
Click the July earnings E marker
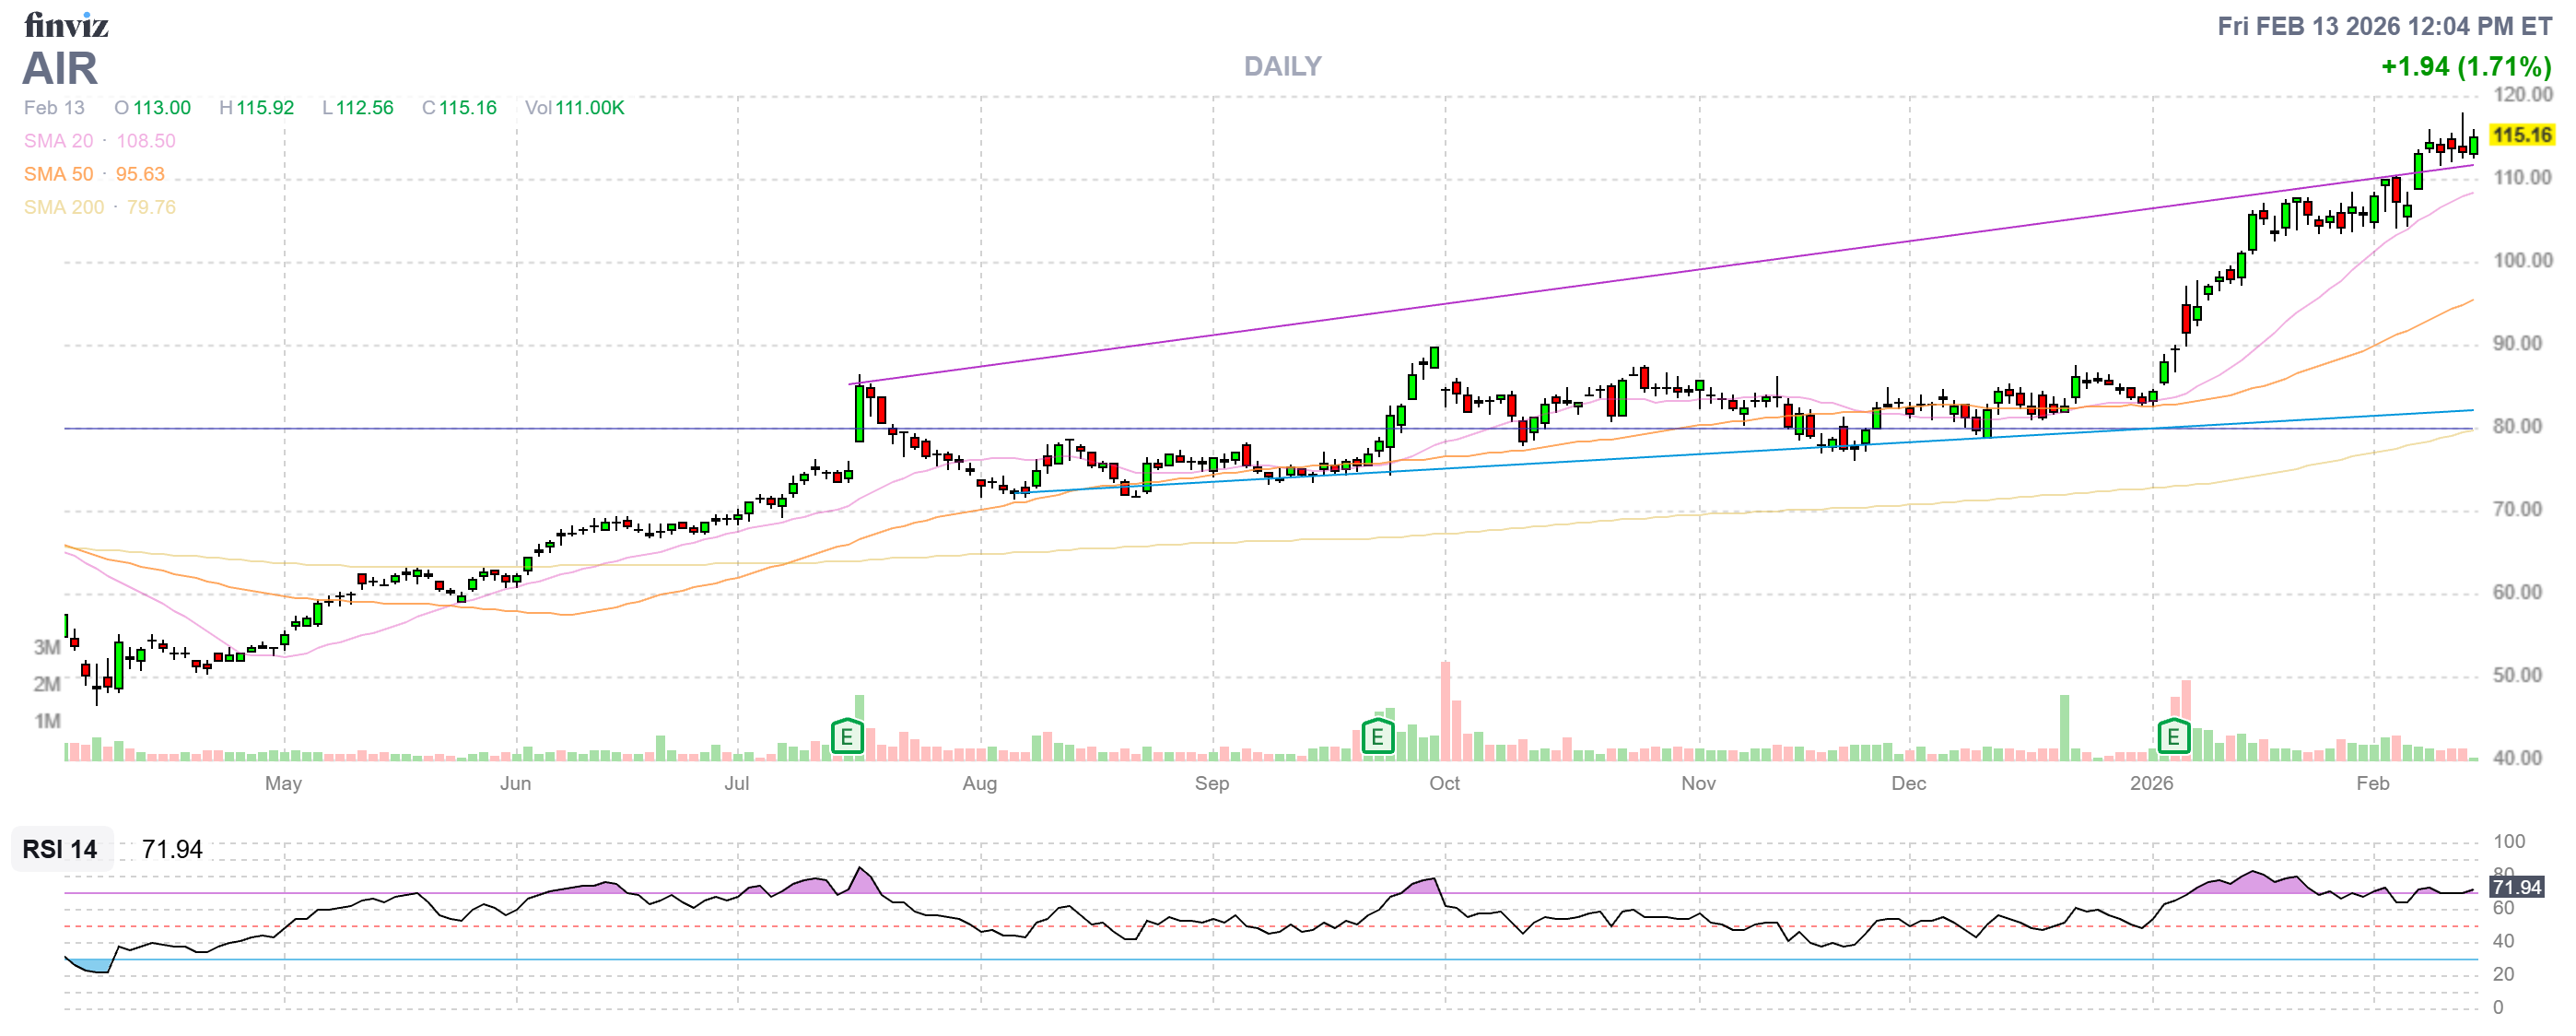tap(846, 738)
